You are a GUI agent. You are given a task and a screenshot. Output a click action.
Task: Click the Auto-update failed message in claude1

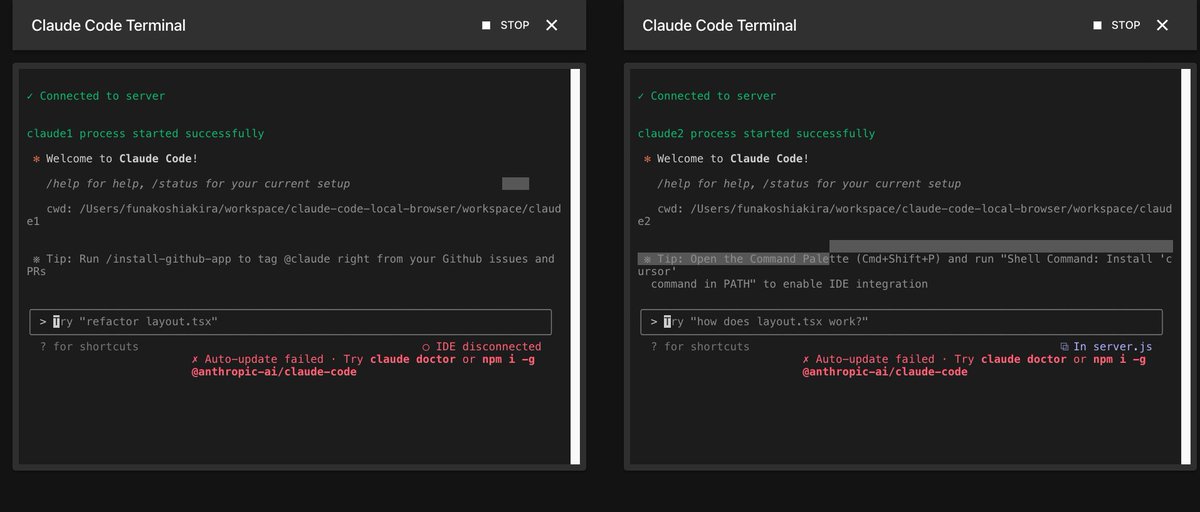(x=363, y=365)
